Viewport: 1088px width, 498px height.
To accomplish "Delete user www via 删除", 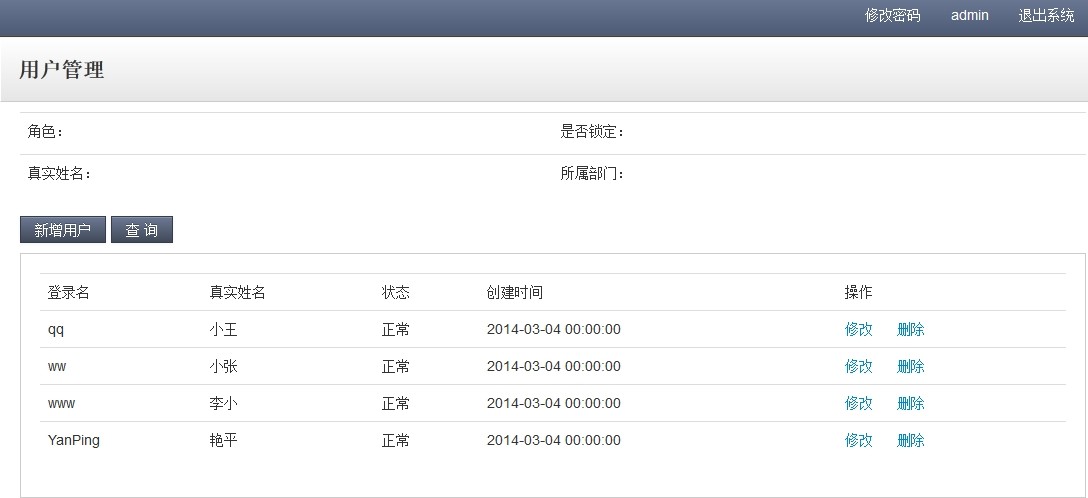I will point(910,403).
